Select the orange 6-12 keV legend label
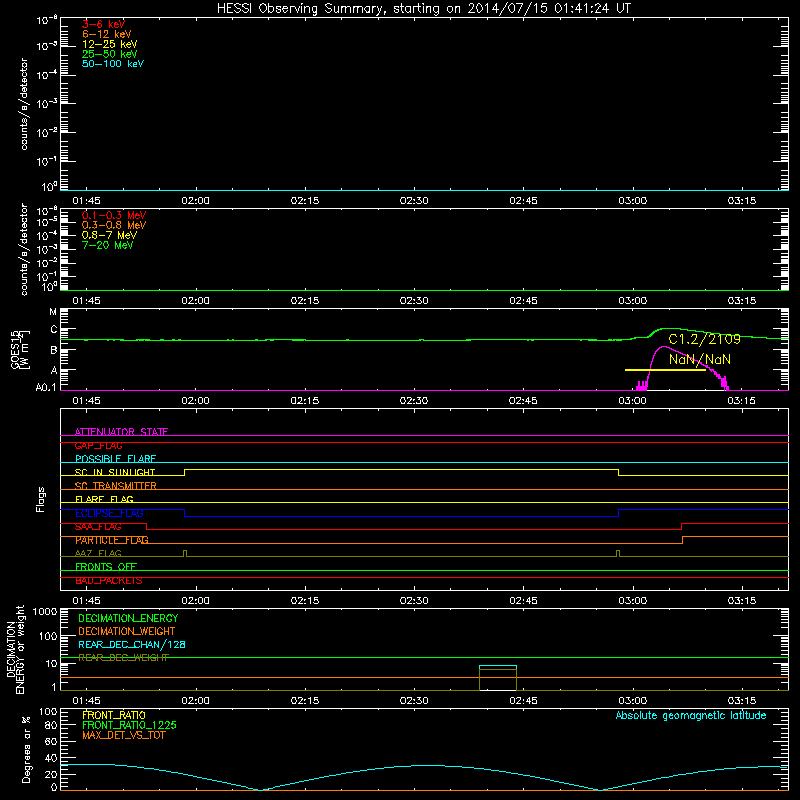This screenshot has width=800, height=800. [x=106, y=34]
